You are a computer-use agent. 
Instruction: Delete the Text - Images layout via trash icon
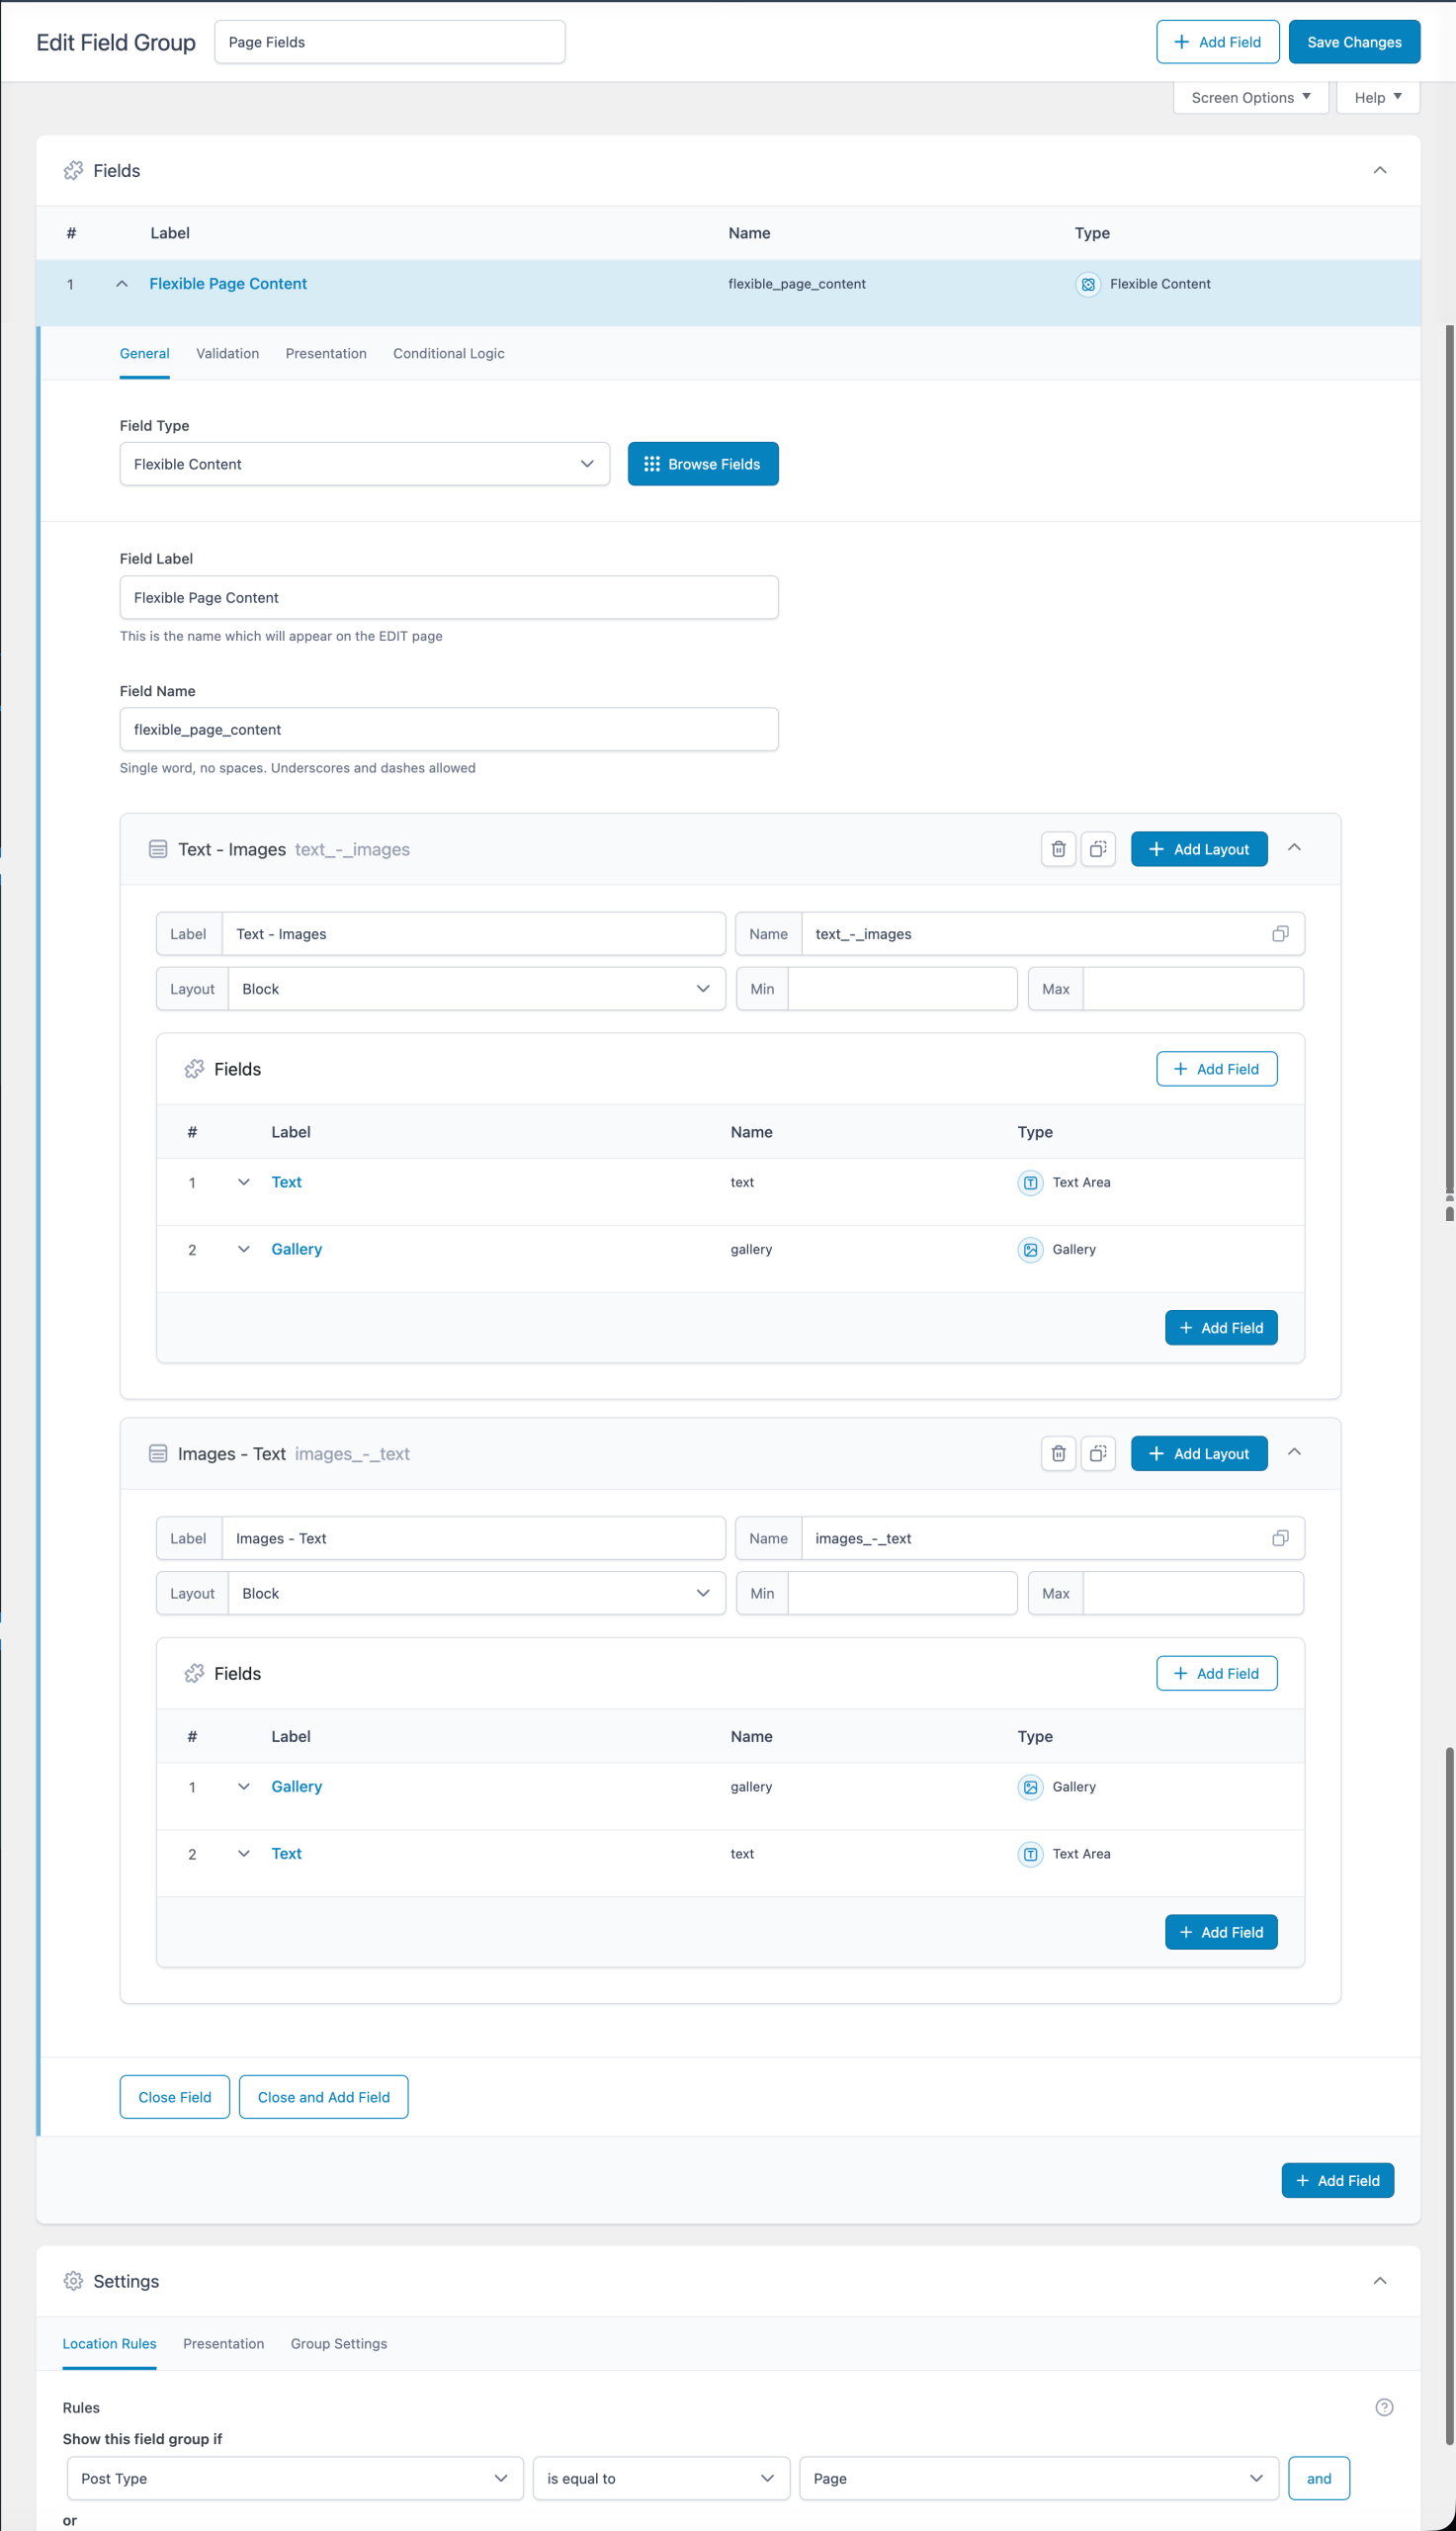[x=1058, y=849]
